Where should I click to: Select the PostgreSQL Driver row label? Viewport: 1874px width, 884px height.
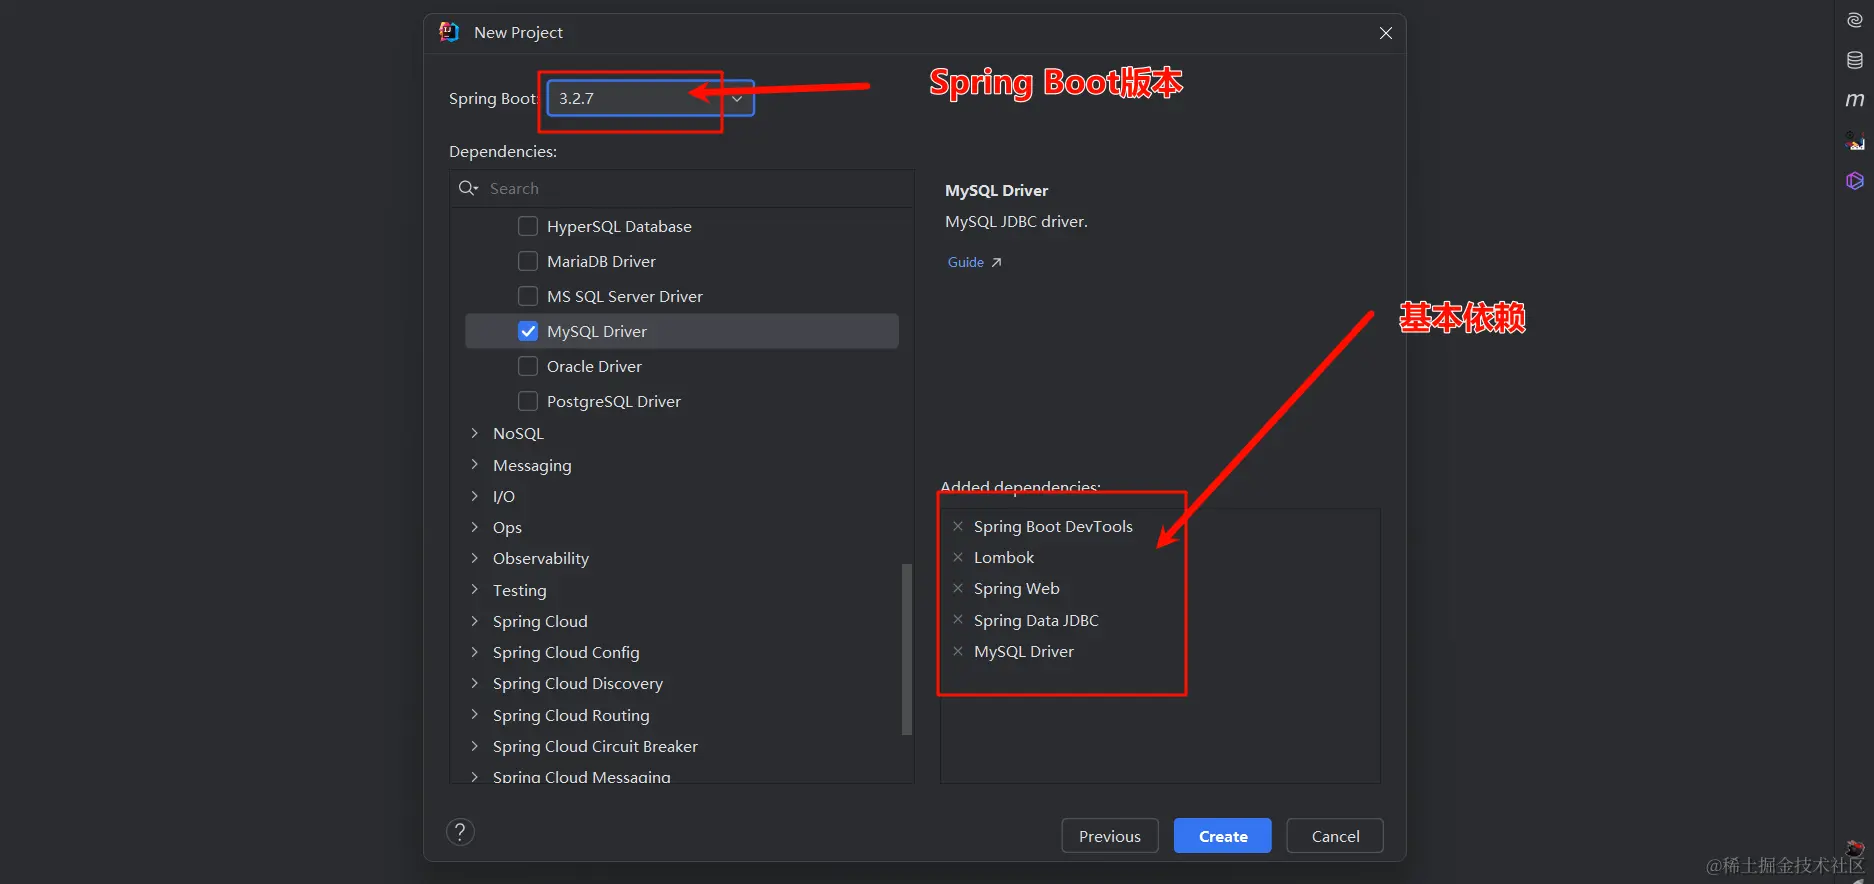[x=614, y=401]
